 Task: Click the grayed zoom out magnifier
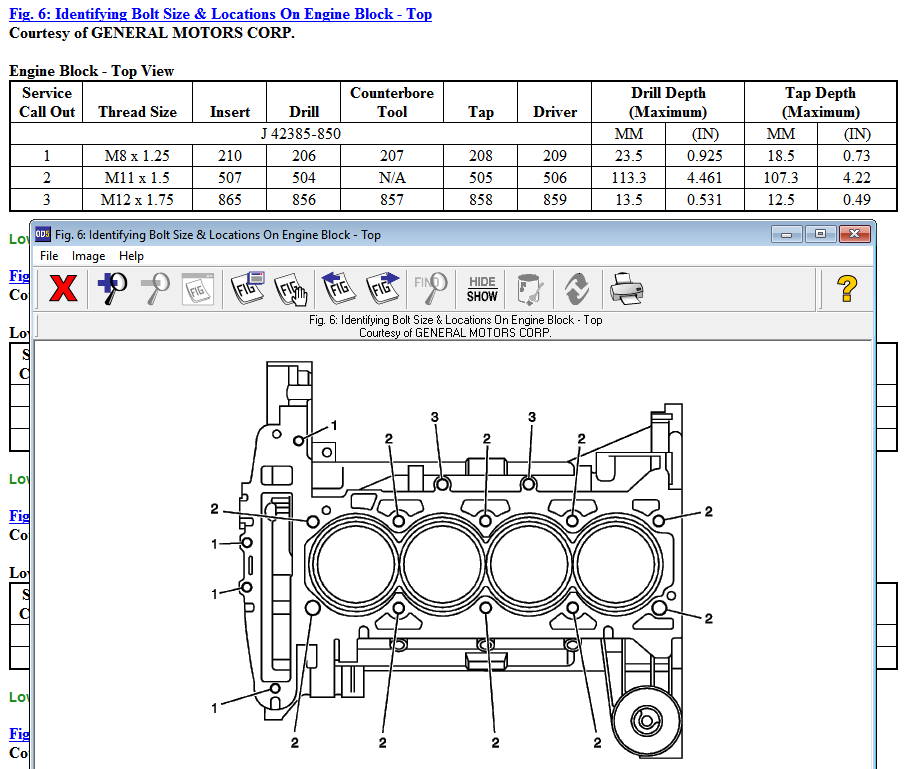tap(155, 289)
